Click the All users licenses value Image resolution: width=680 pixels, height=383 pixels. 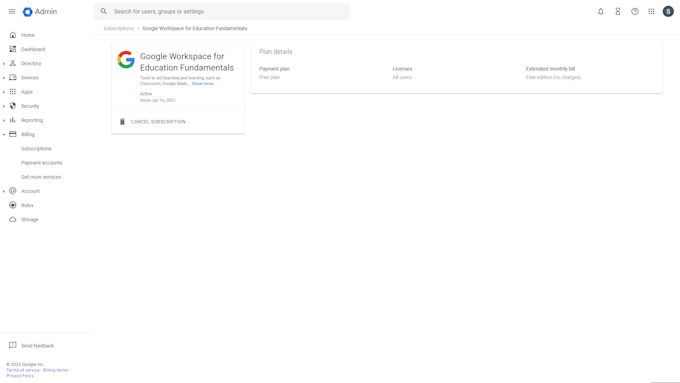(x=402, y=77)
